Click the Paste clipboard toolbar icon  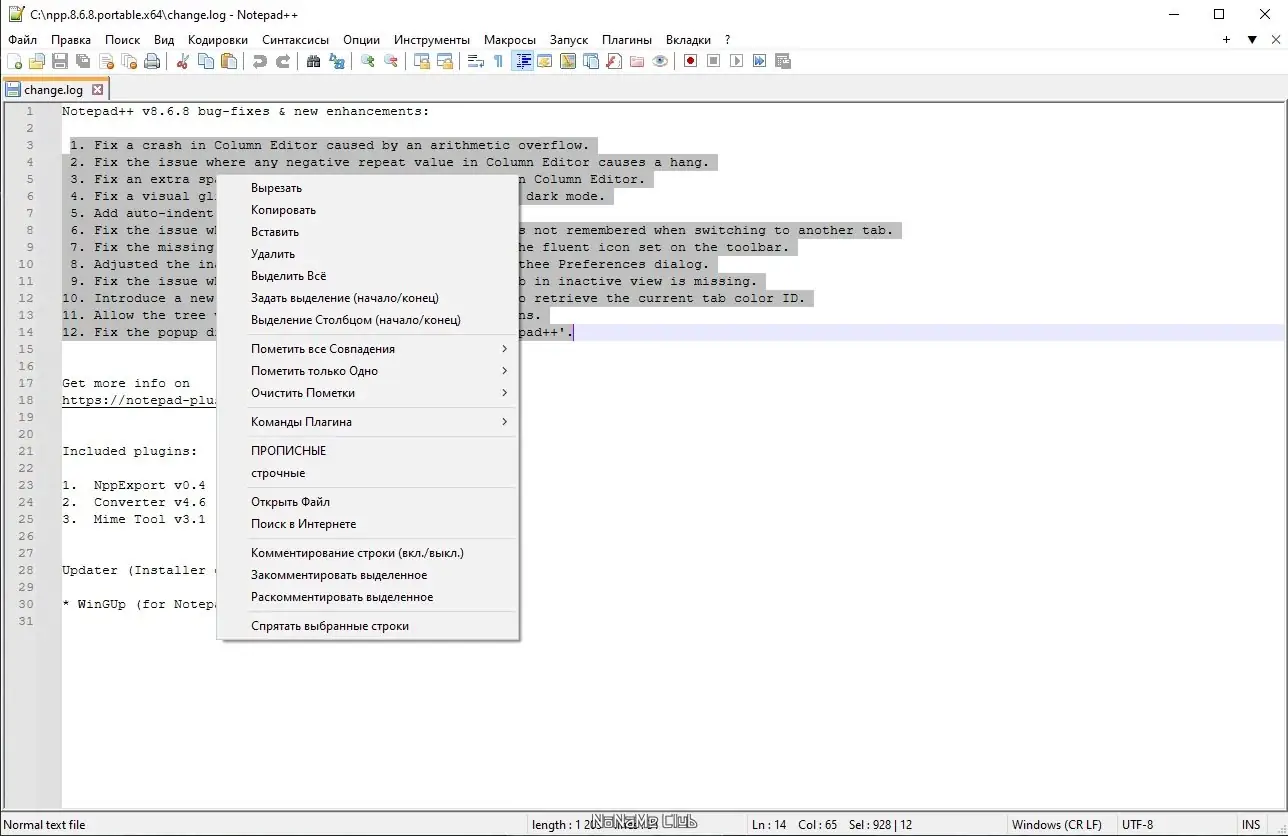coord(229,61)
